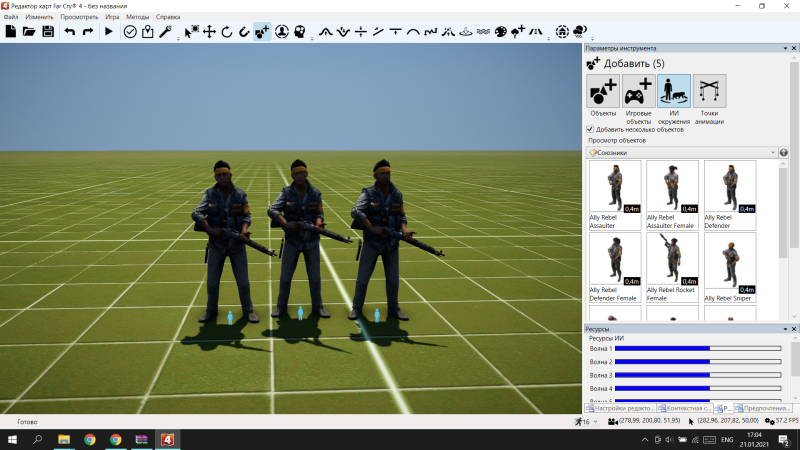The image size is (800, 450).
Task: Select the highlighted Add objects toolbar tool
Action: (262, 32)
